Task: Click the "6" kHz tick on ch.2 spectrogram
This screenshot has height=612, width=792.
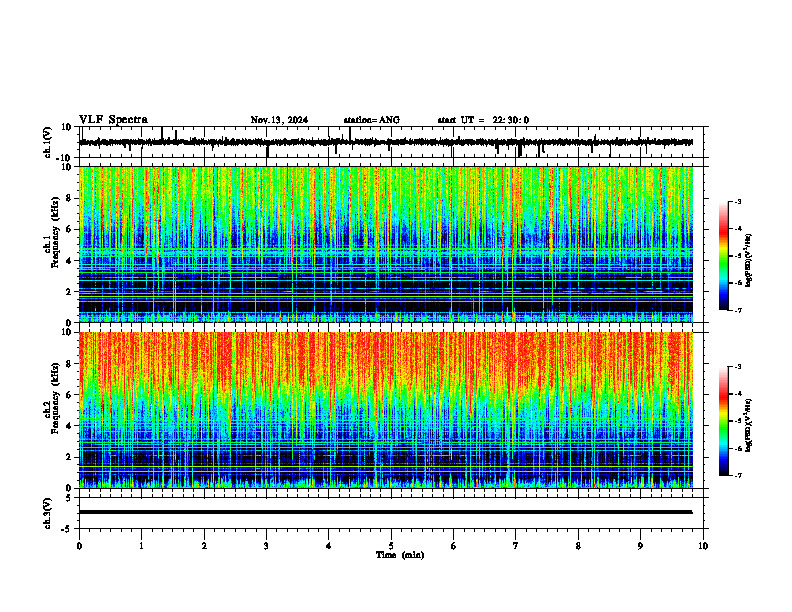Action: pos(70,395)
